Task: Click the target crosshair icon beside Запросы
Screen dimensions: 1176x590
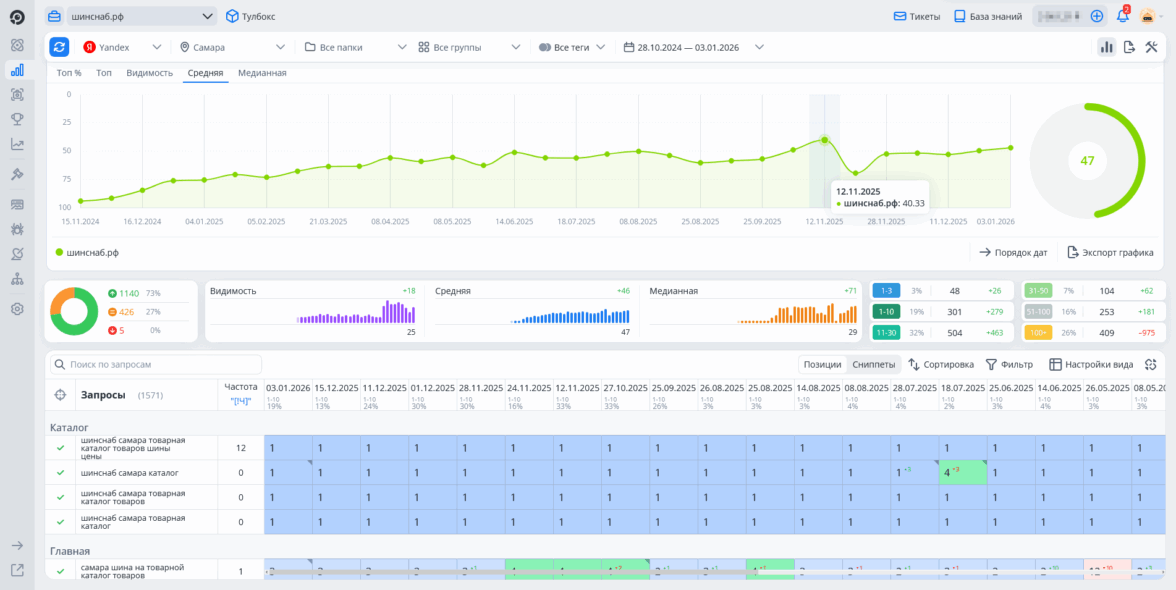Action: [x=60, y=395]
